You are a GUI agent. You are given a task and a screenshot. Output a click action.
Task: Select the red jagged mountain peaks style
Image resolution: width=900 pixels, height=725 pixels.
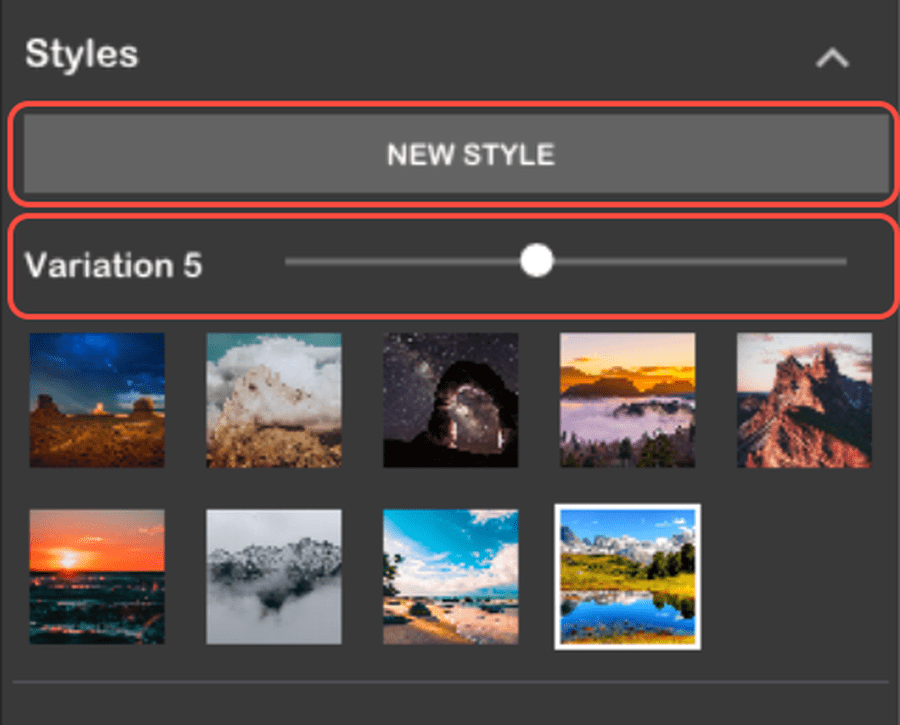804,400
